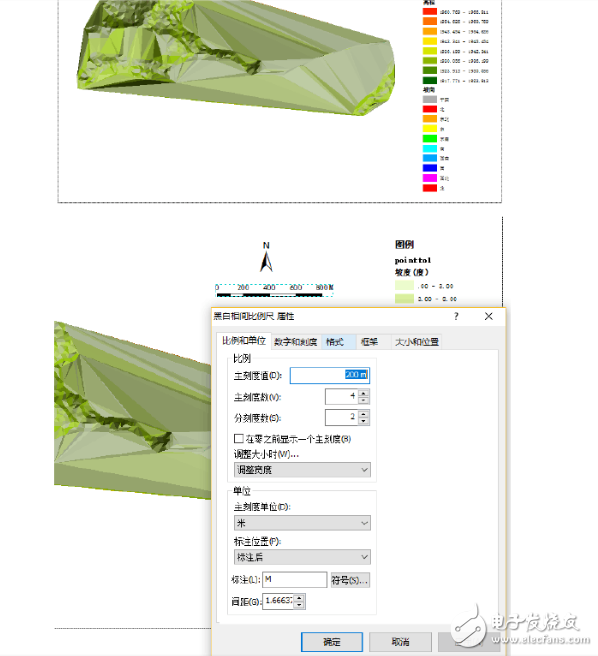
Task: Click the 主刻度值 input field
Action: [330, 375]
